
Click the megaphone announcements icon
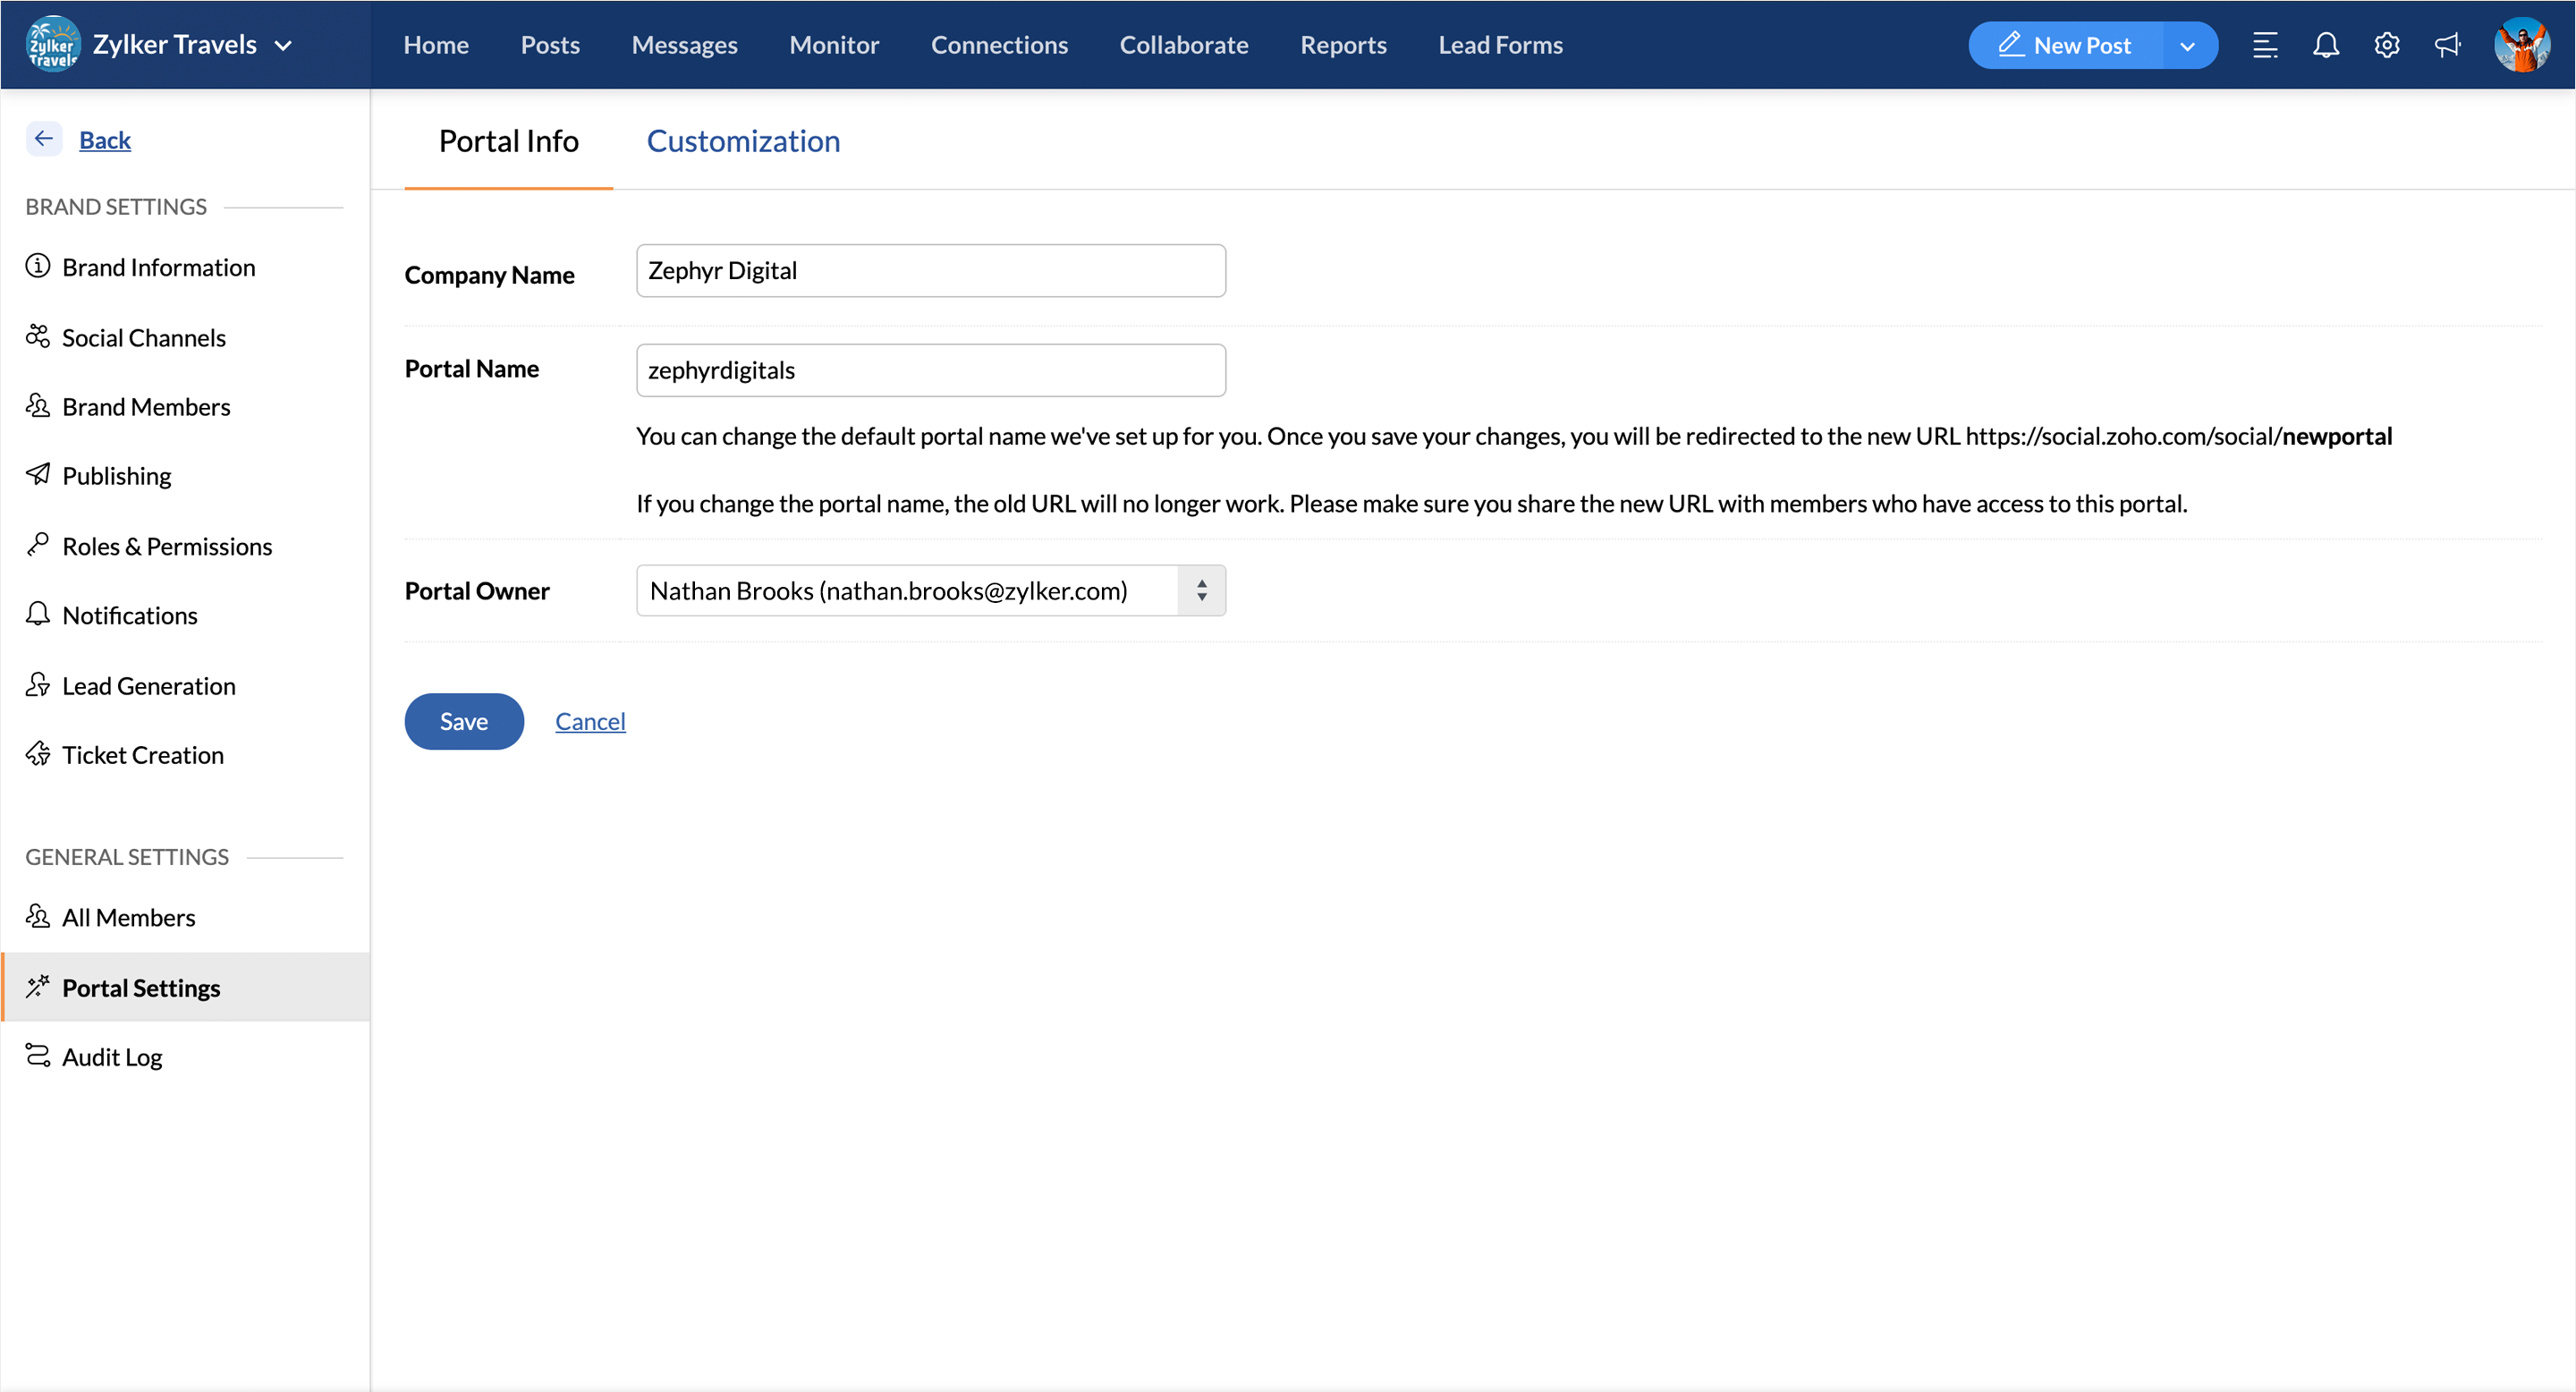(x=2447, y=45)
